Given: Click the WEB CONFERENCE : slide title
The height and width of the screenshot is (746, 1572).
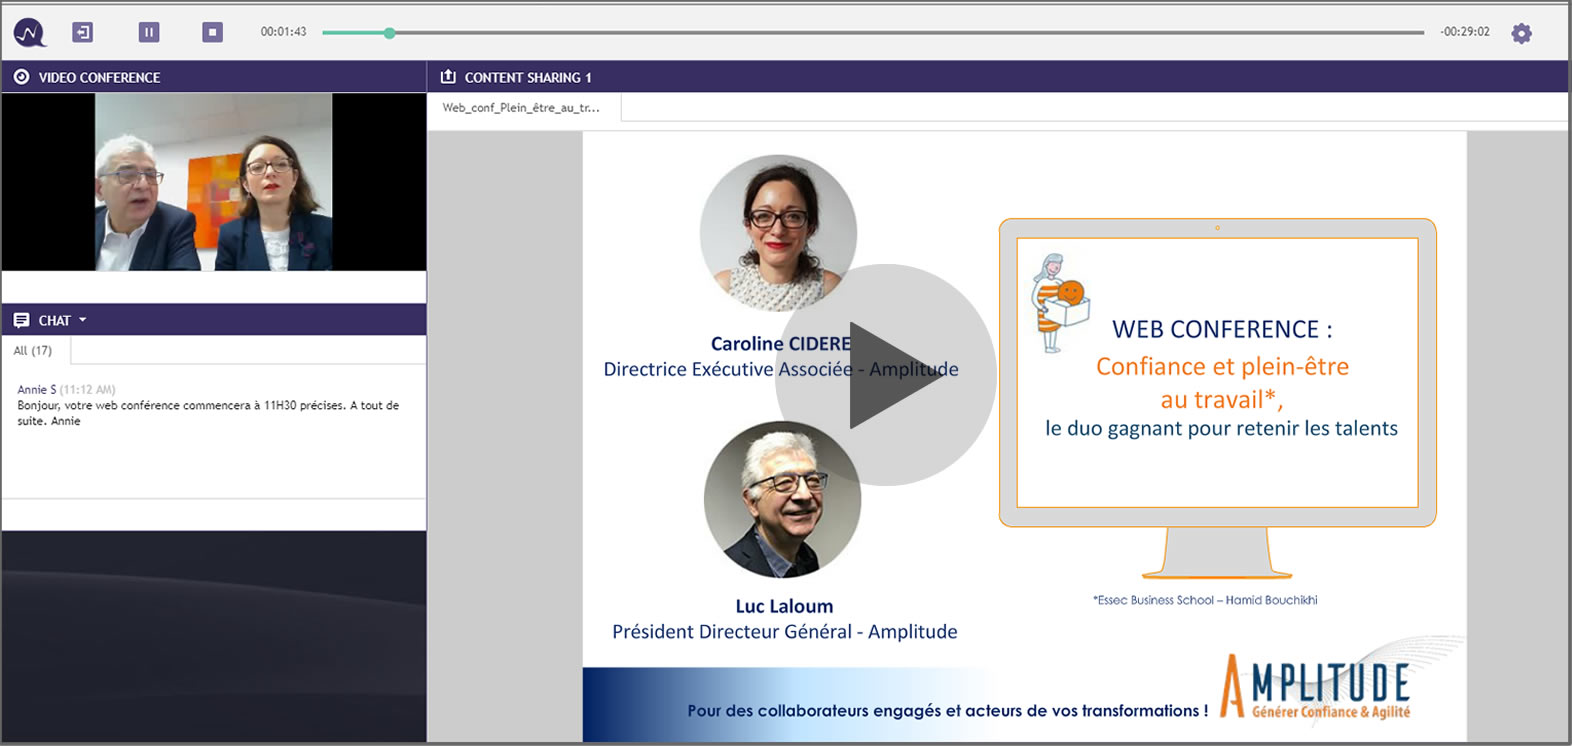Looking at the screenshot, I should (x=1222, y=329).
